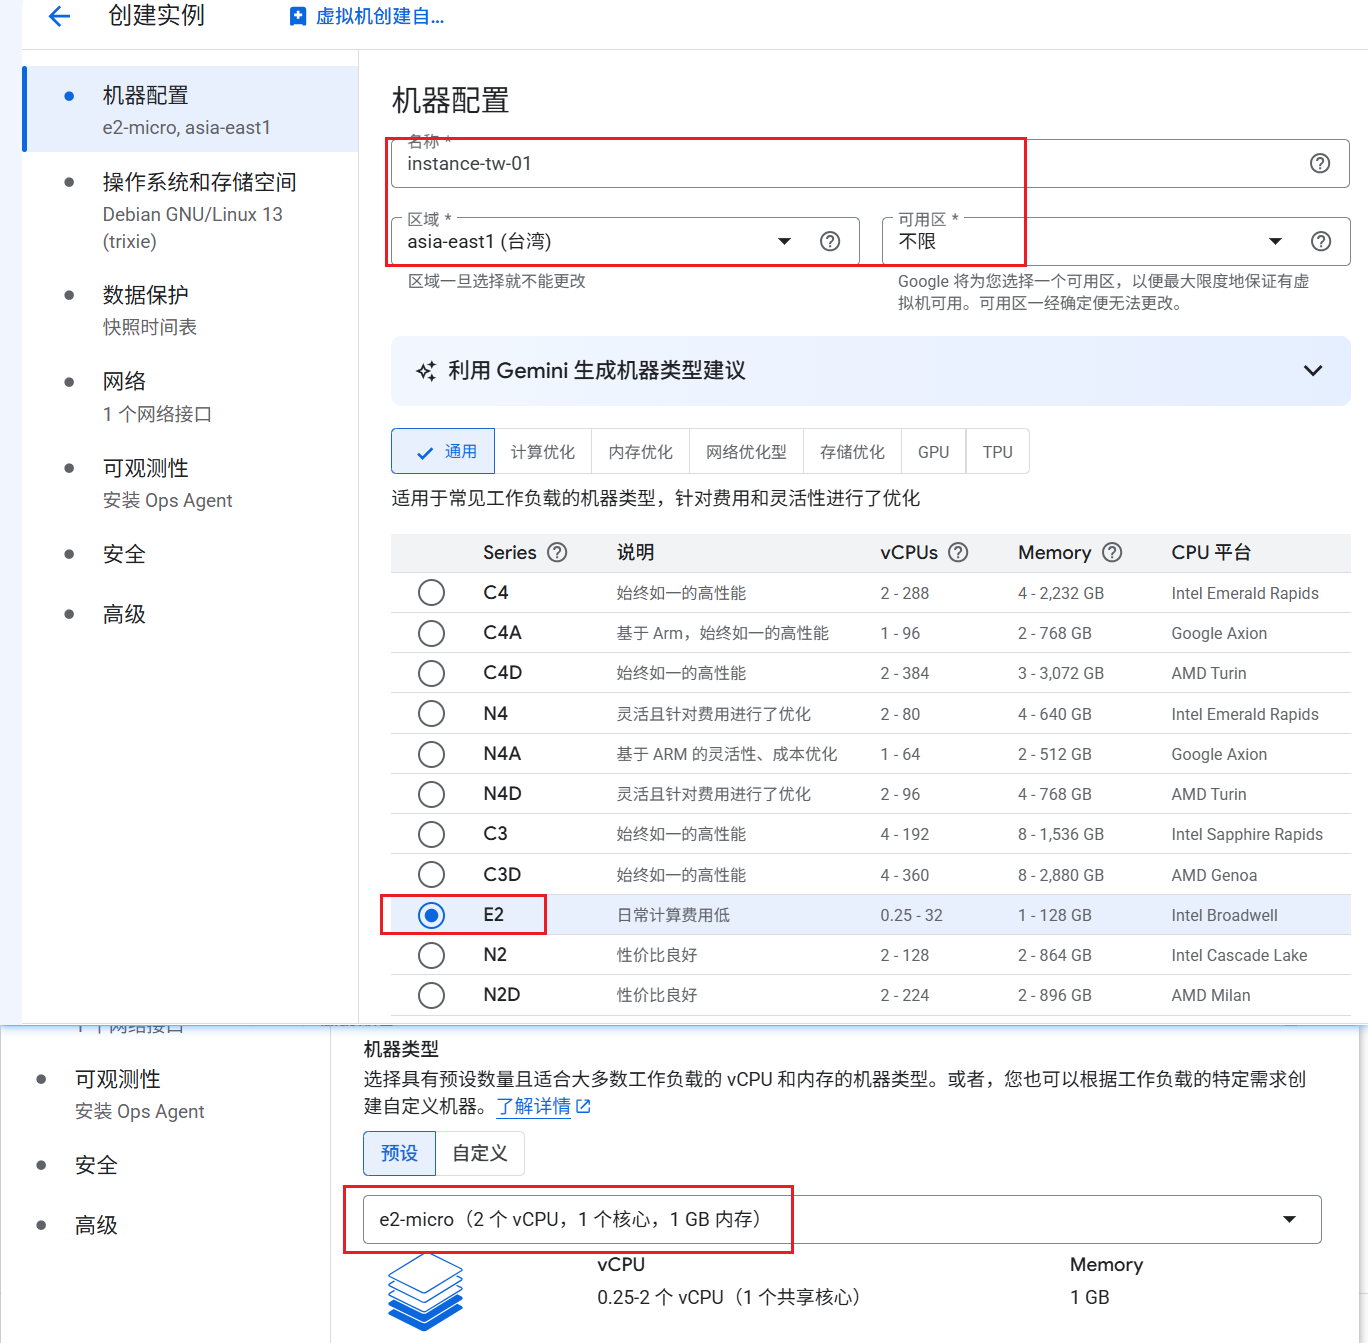The width and height of the screenshot is (1368, 1343).
Task: Click the 虚拟机创建自... link
Action: 380,16
